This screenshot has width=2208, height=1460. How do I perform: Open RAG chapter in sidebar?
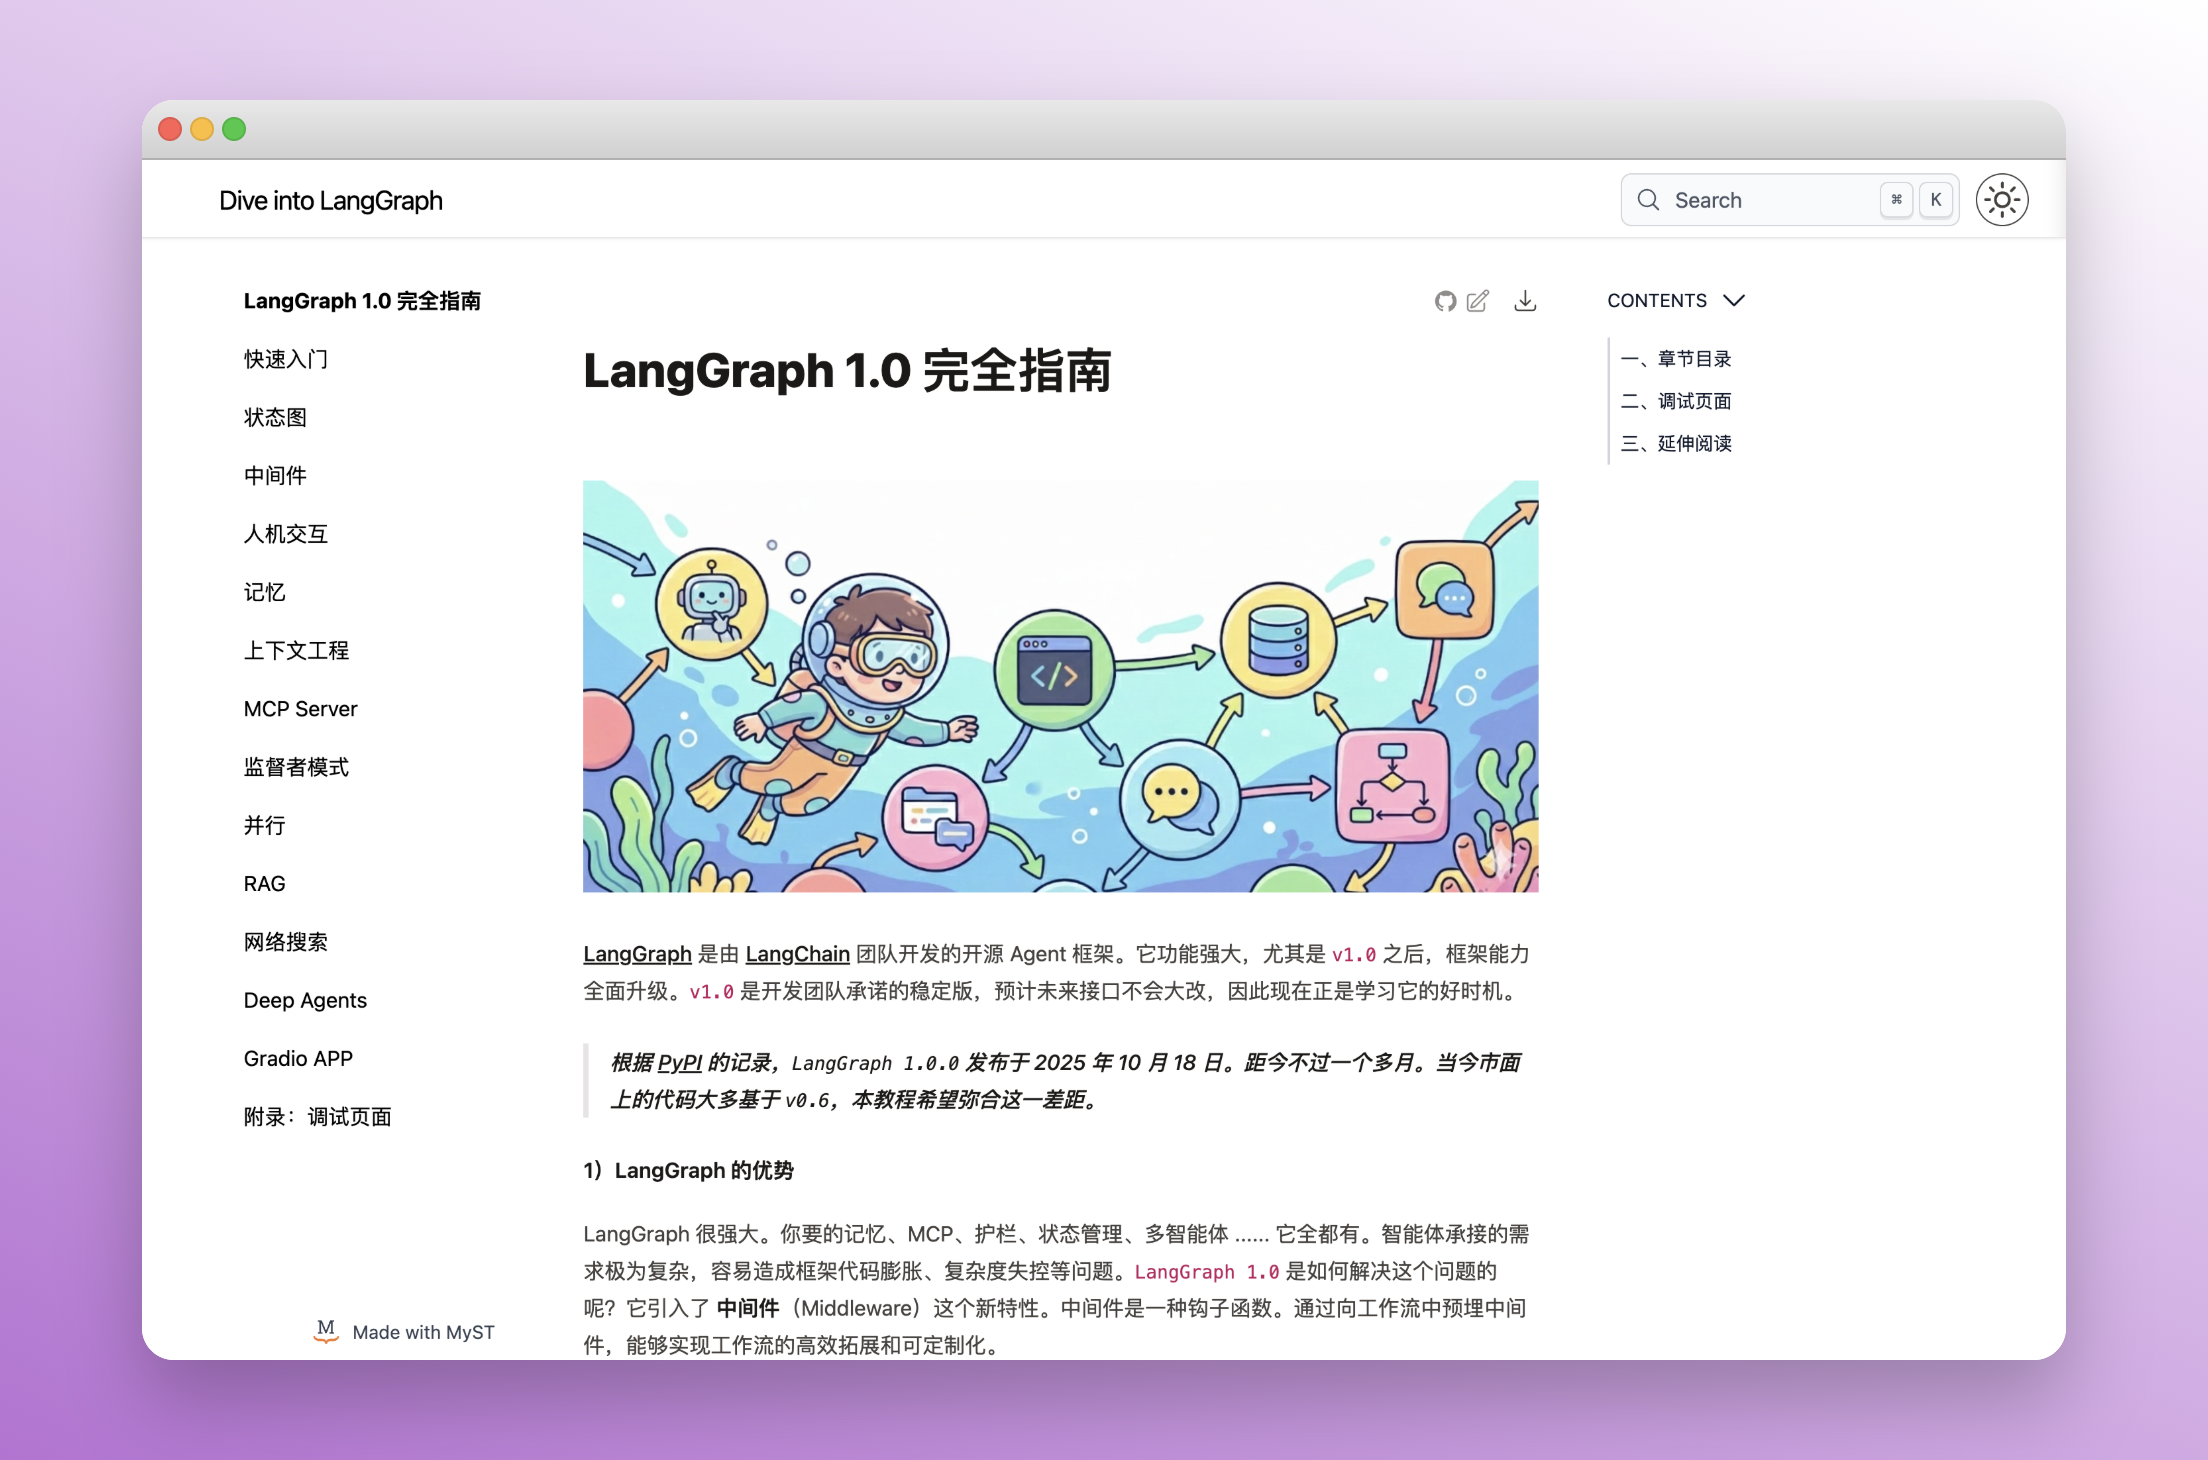tap(265, 884)
